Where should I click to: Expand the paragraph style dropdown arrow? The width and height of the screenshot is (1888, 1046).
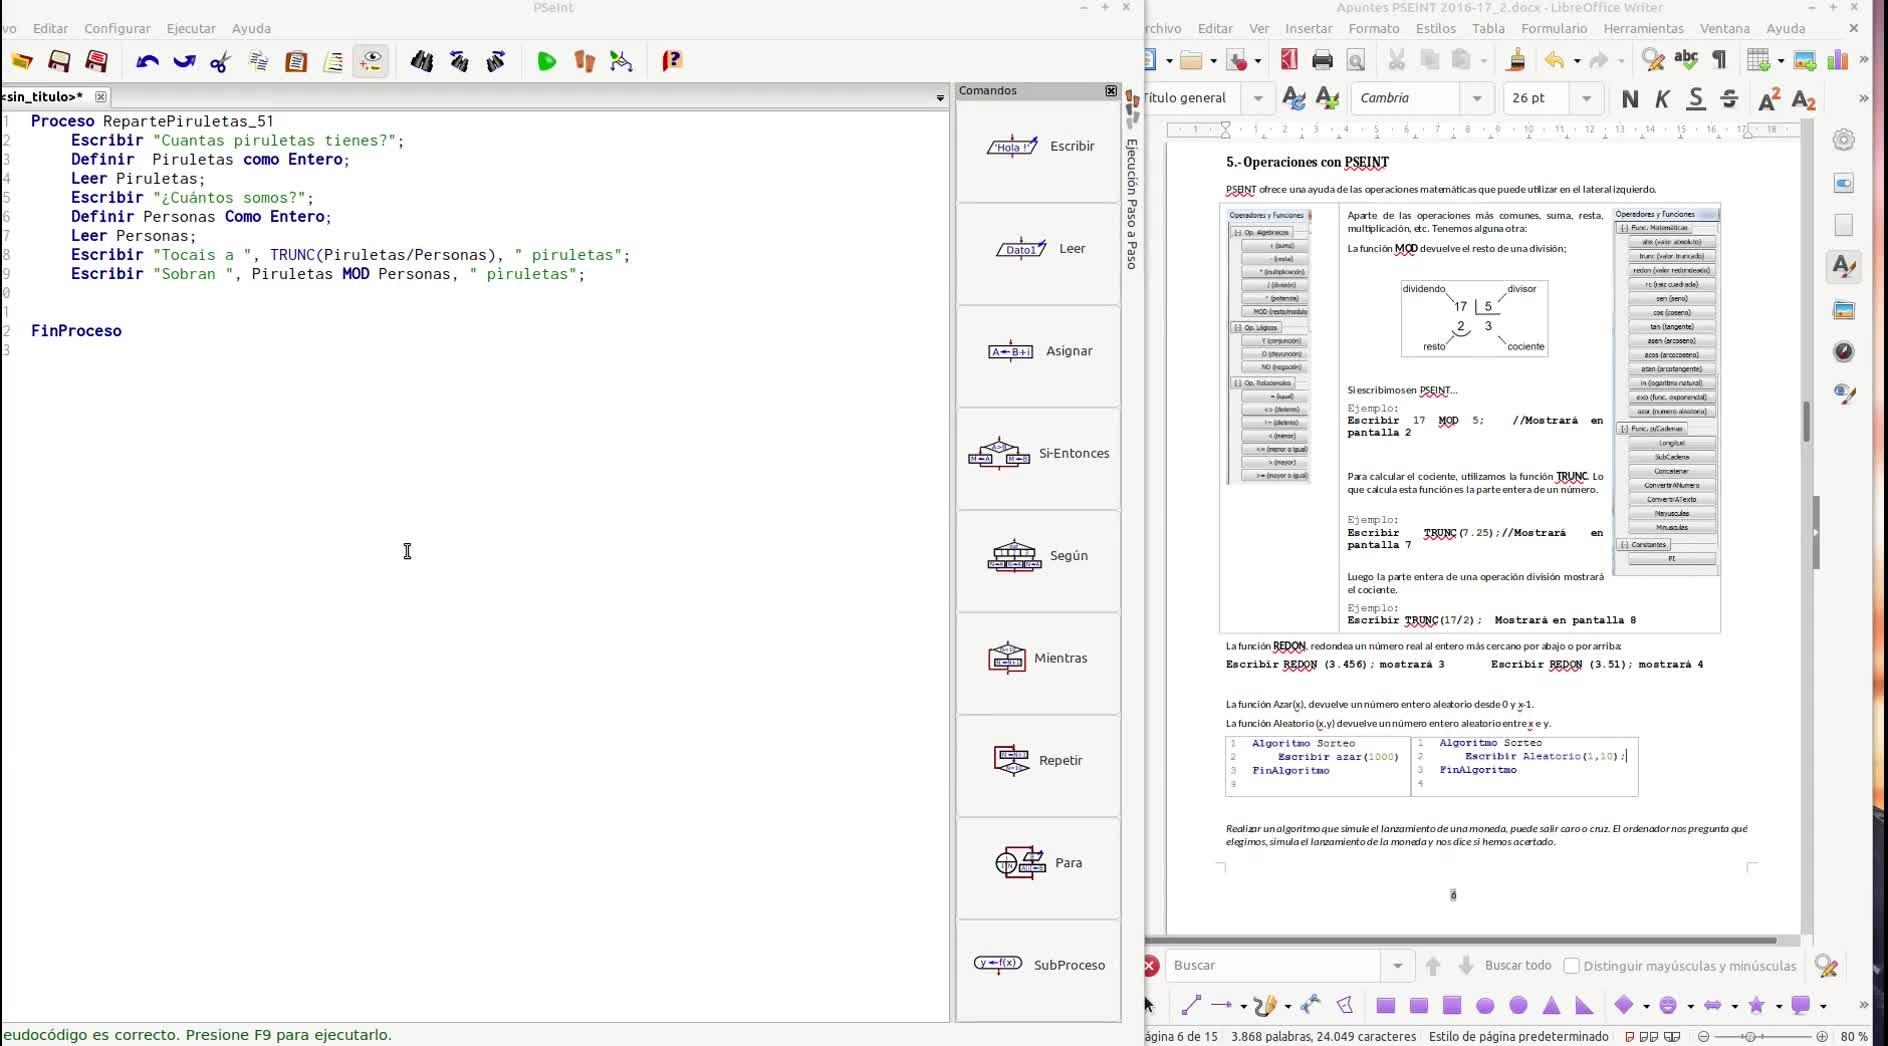pyautogui.click(x=1258, y=99)
